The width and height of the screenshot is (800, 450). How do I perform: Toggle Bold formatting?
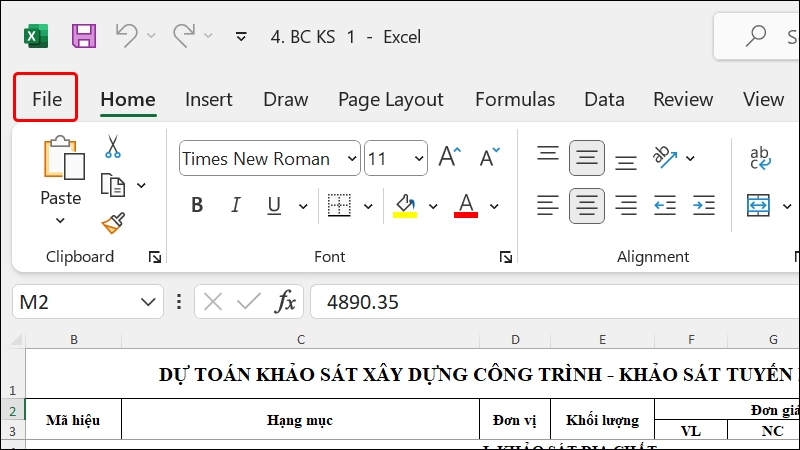click(197, 205)
